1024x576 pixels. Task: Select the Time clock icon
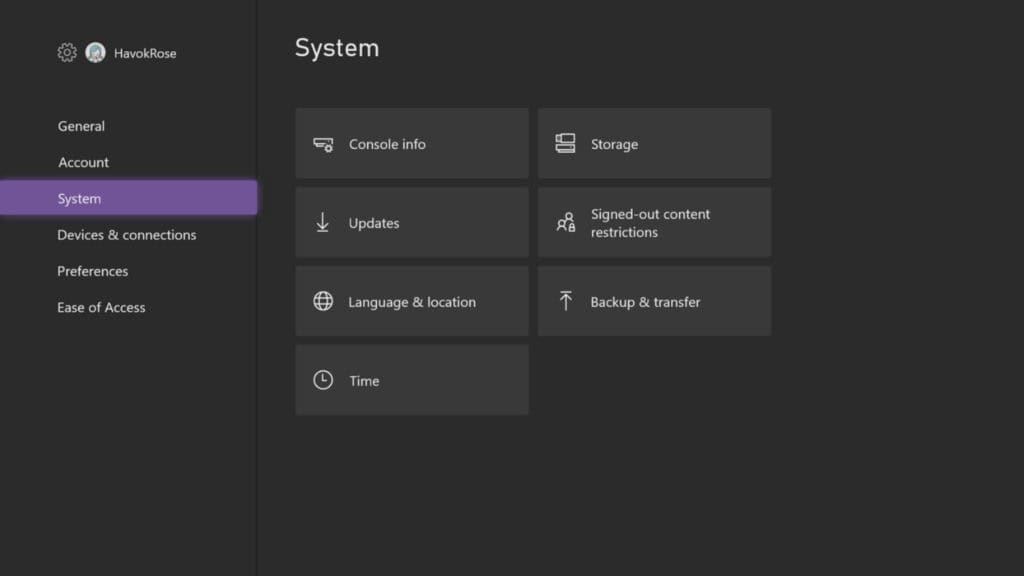[x=322, y=380]
